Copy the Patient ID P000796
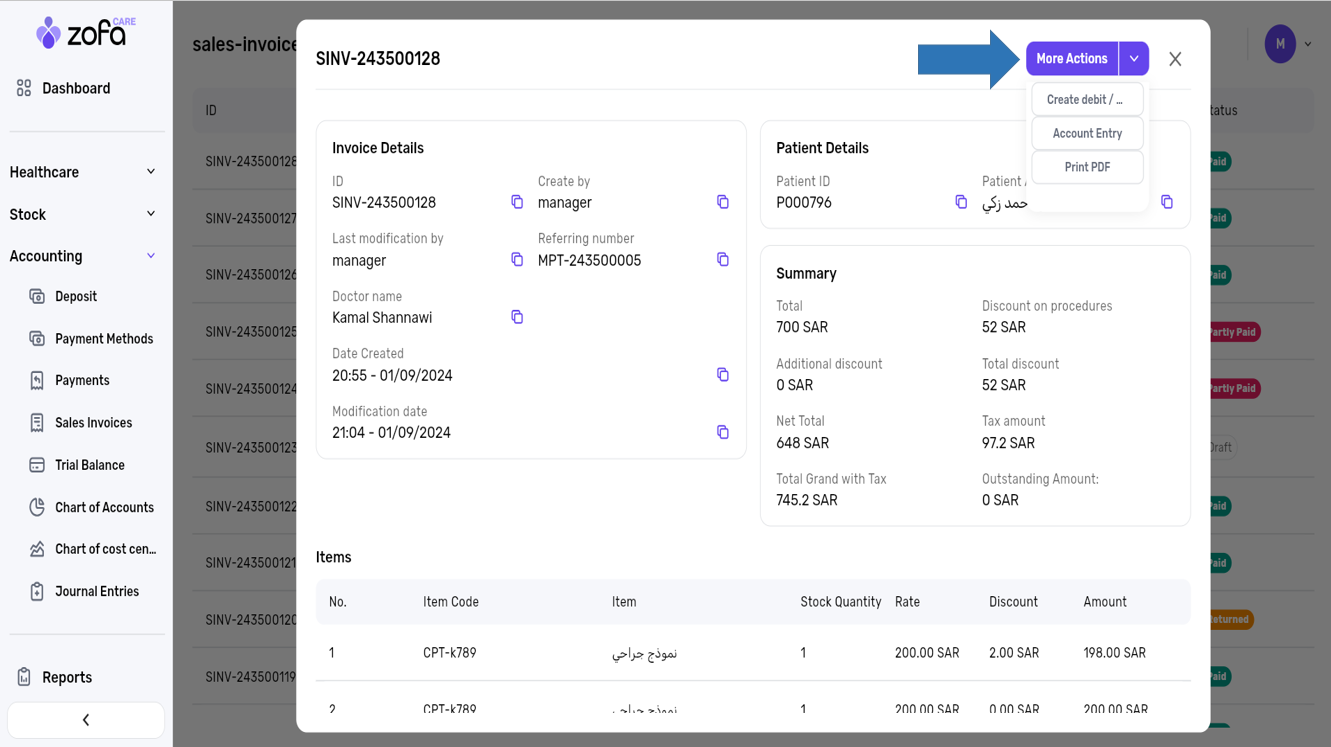The image size is (1331, 747). point(961,202)
